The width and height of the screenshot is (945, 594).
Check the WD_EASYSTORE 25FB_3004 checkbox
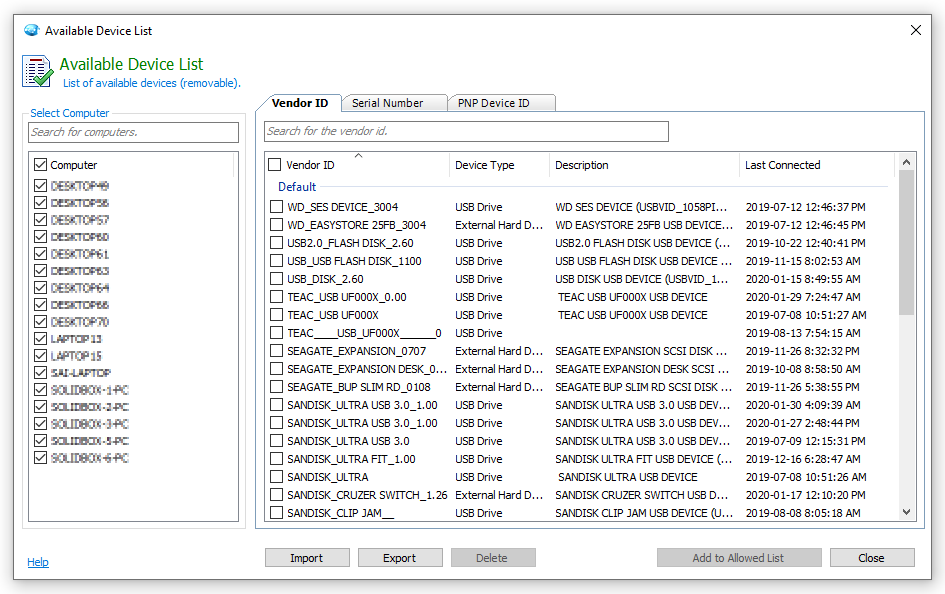277,225
